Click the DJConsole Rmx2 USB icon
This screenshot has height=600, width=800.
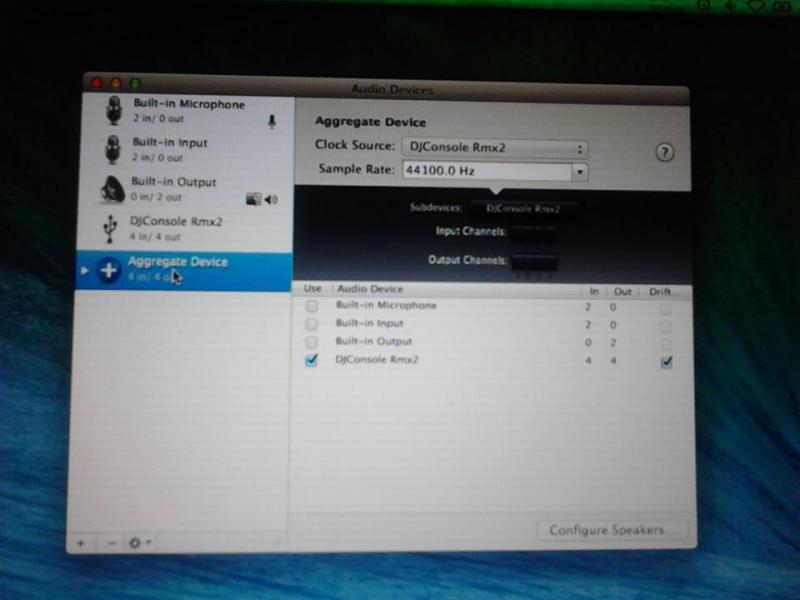(110, 228)
